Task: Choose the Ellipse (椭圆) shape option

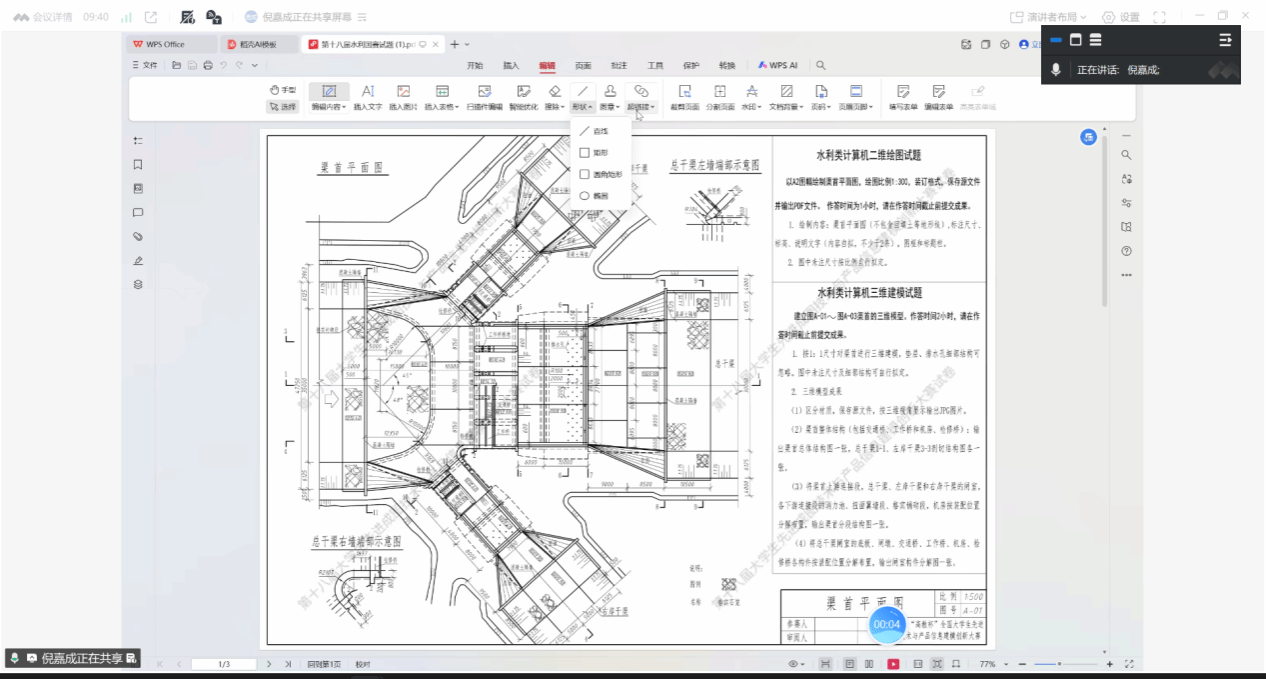Action: click(x=599, y=196)
